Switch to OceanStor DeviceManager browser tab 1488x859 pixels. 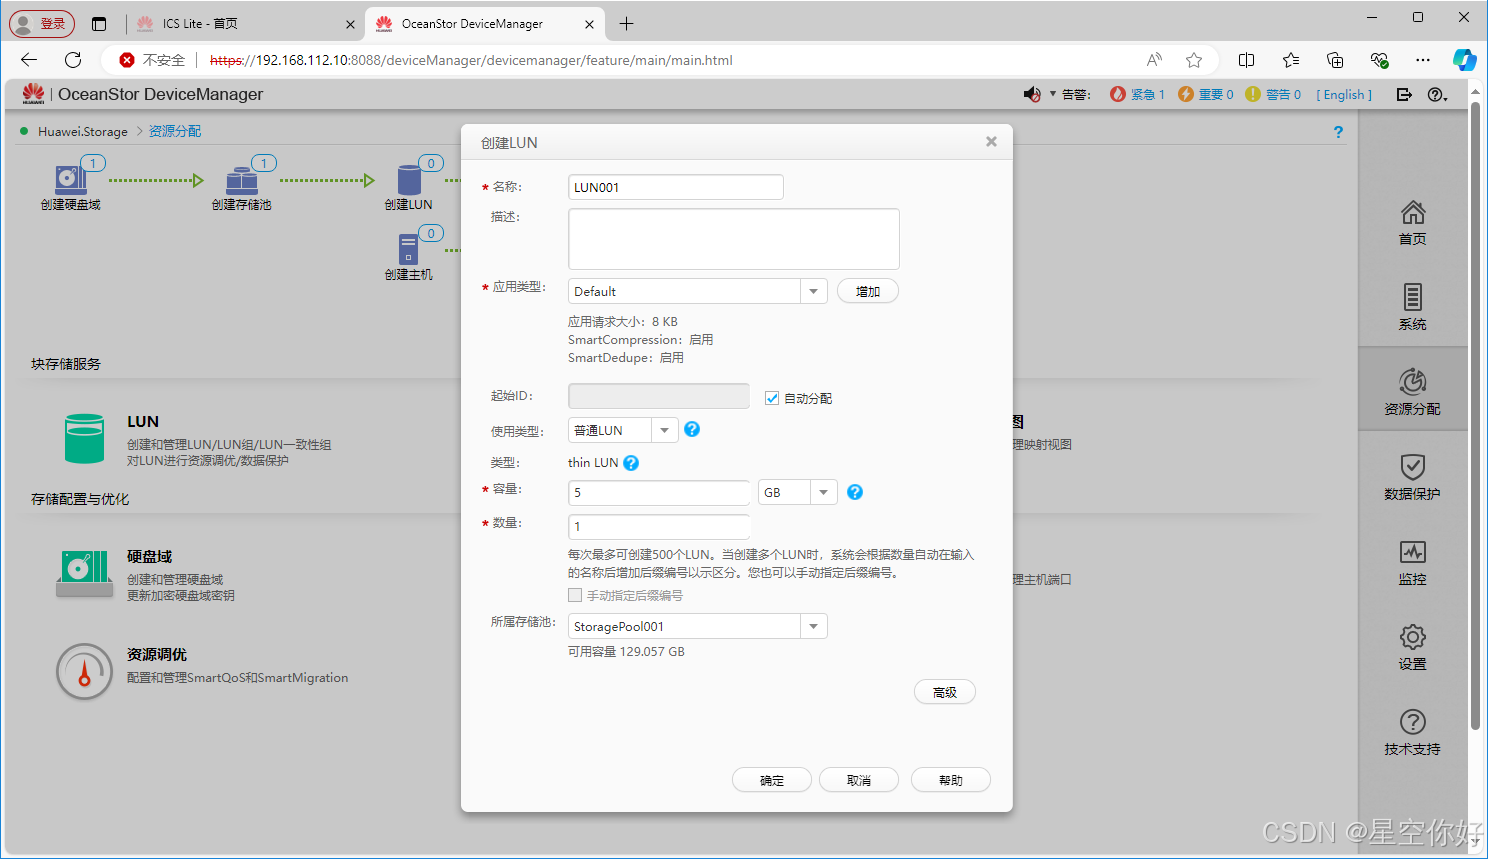[x=484, y=23]
